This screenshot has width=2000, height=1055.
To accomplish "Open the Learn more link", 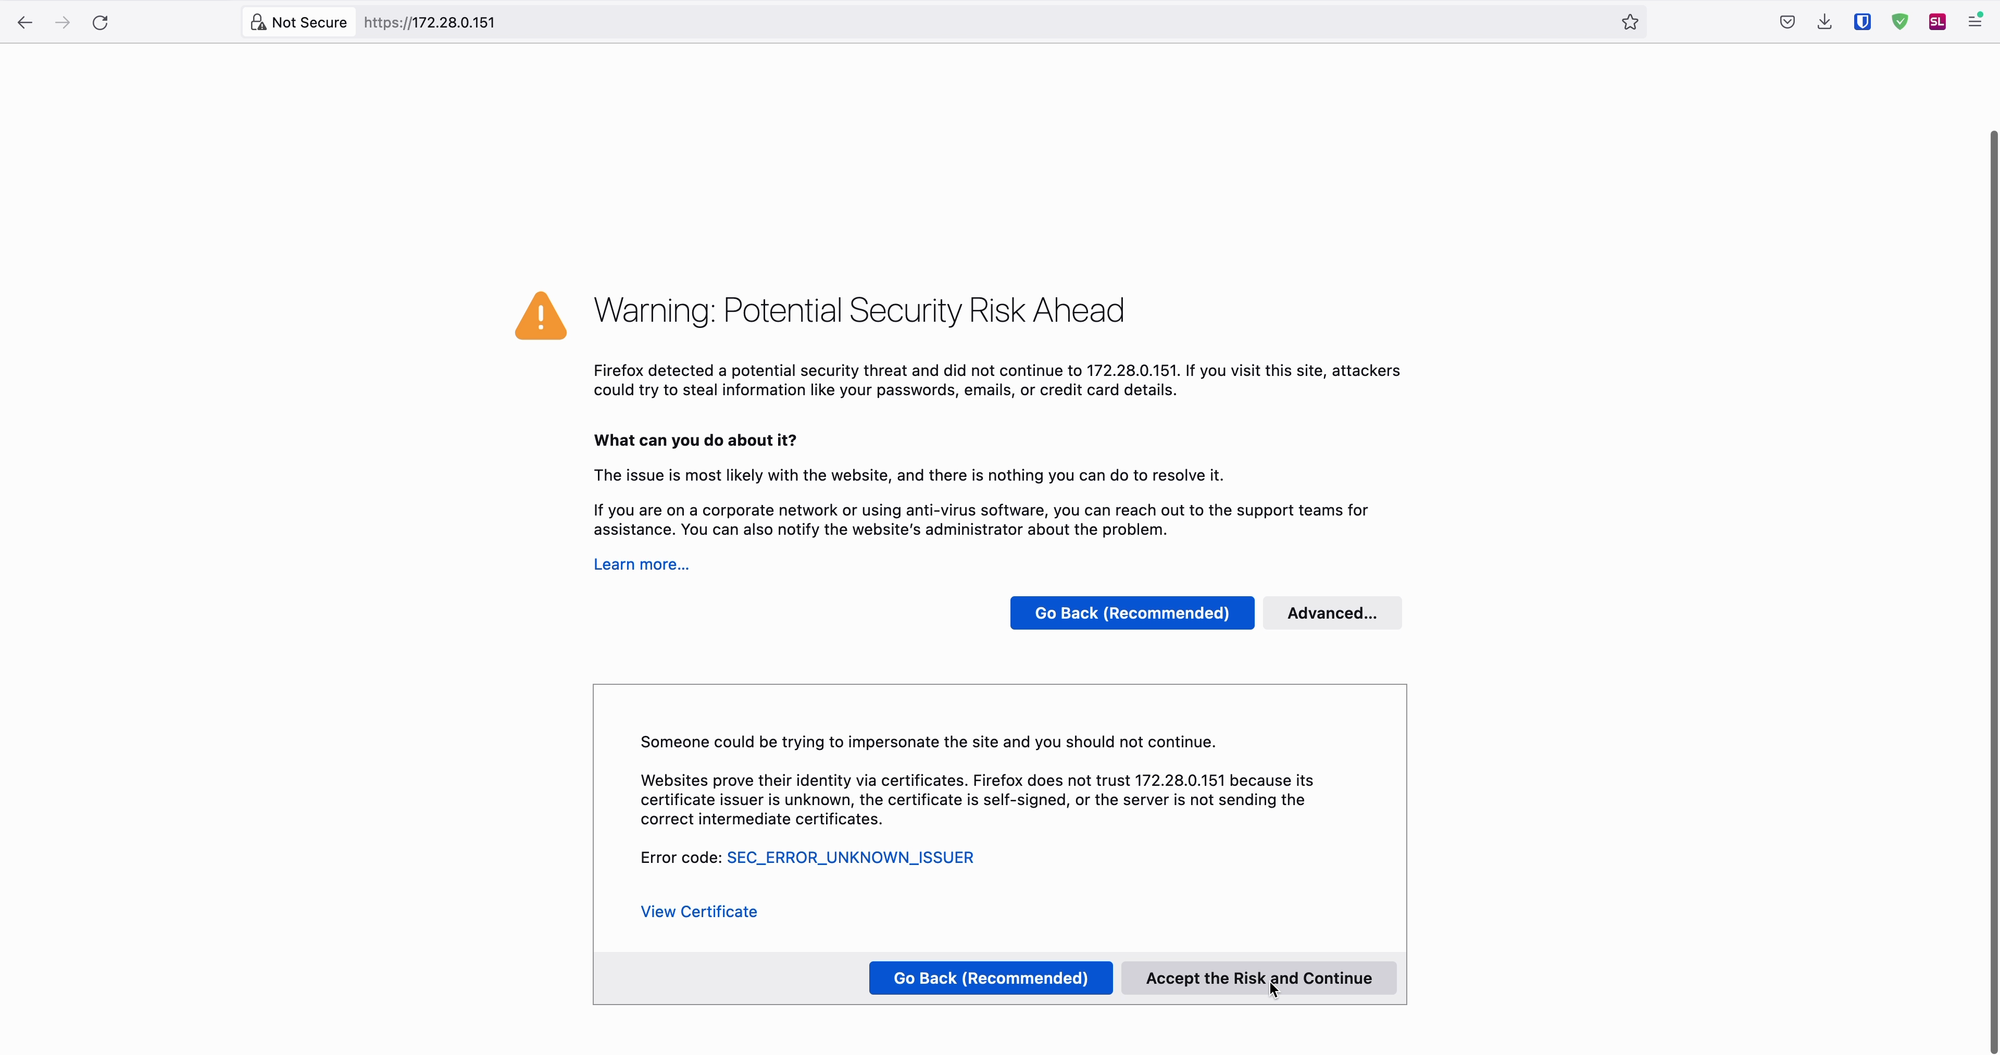I will [641, 564].
